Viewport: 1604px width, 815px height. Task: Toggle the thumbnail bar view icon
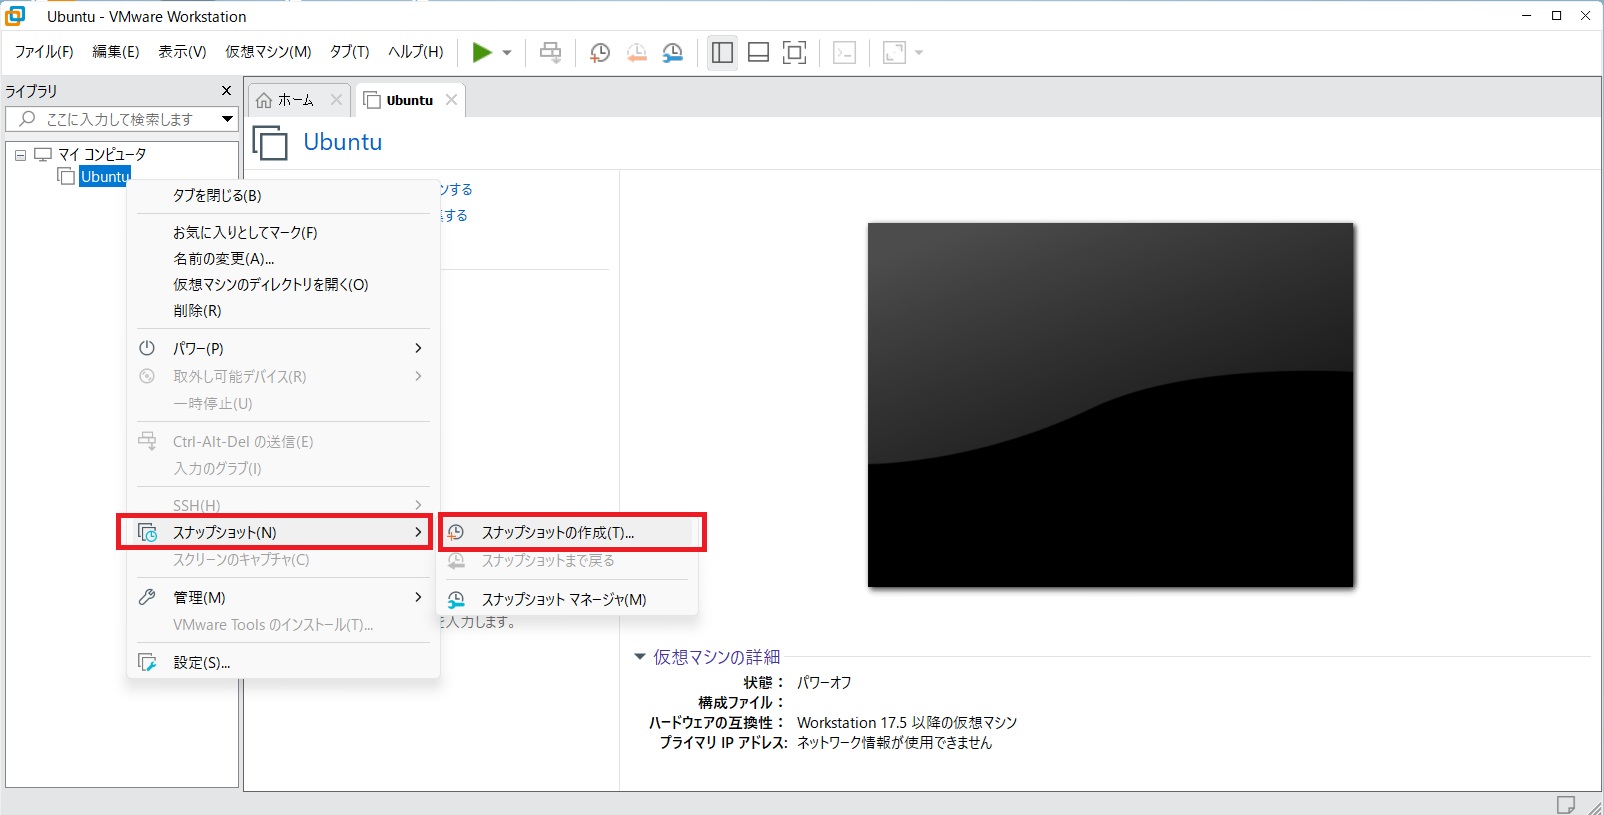(759, 53)
